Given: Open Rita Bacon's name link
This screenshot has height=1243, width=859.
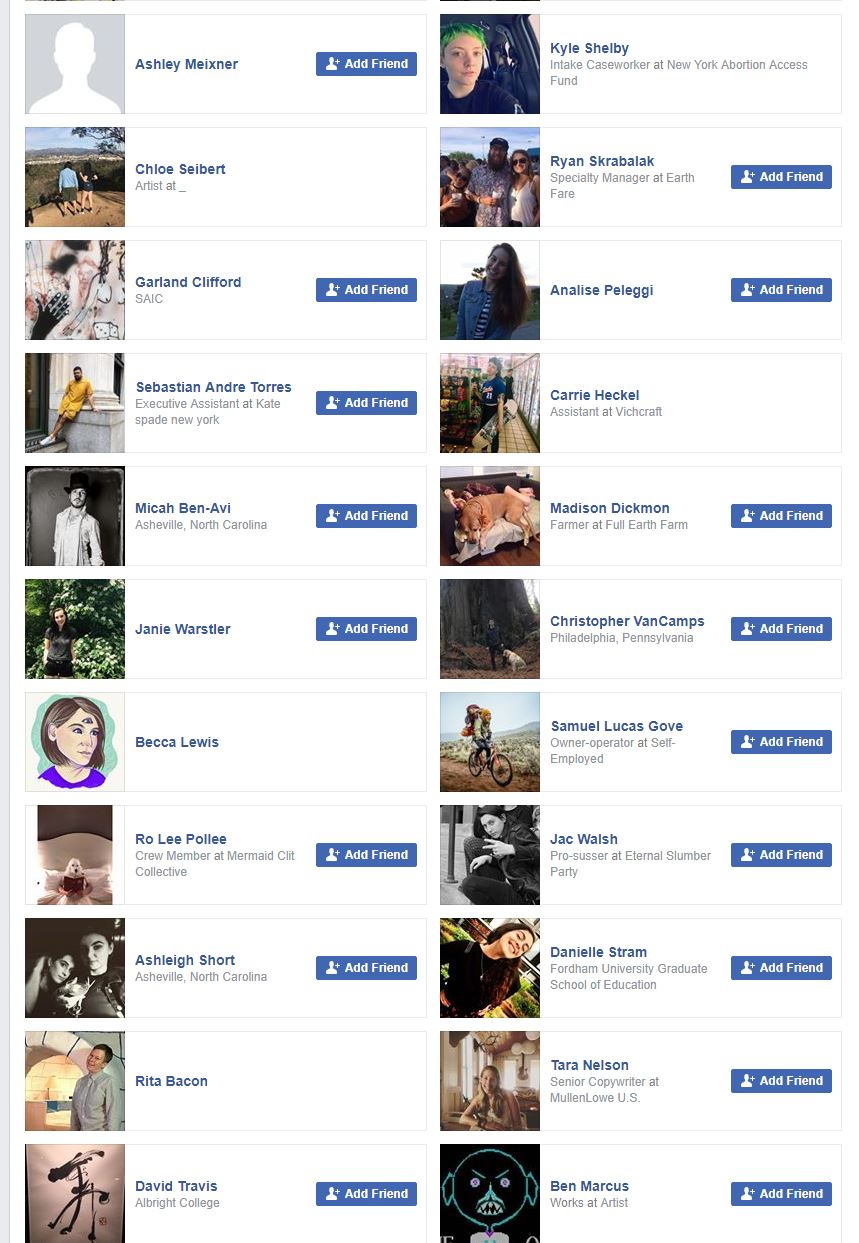Looking at the screenshot, I should coord(171,1081).
